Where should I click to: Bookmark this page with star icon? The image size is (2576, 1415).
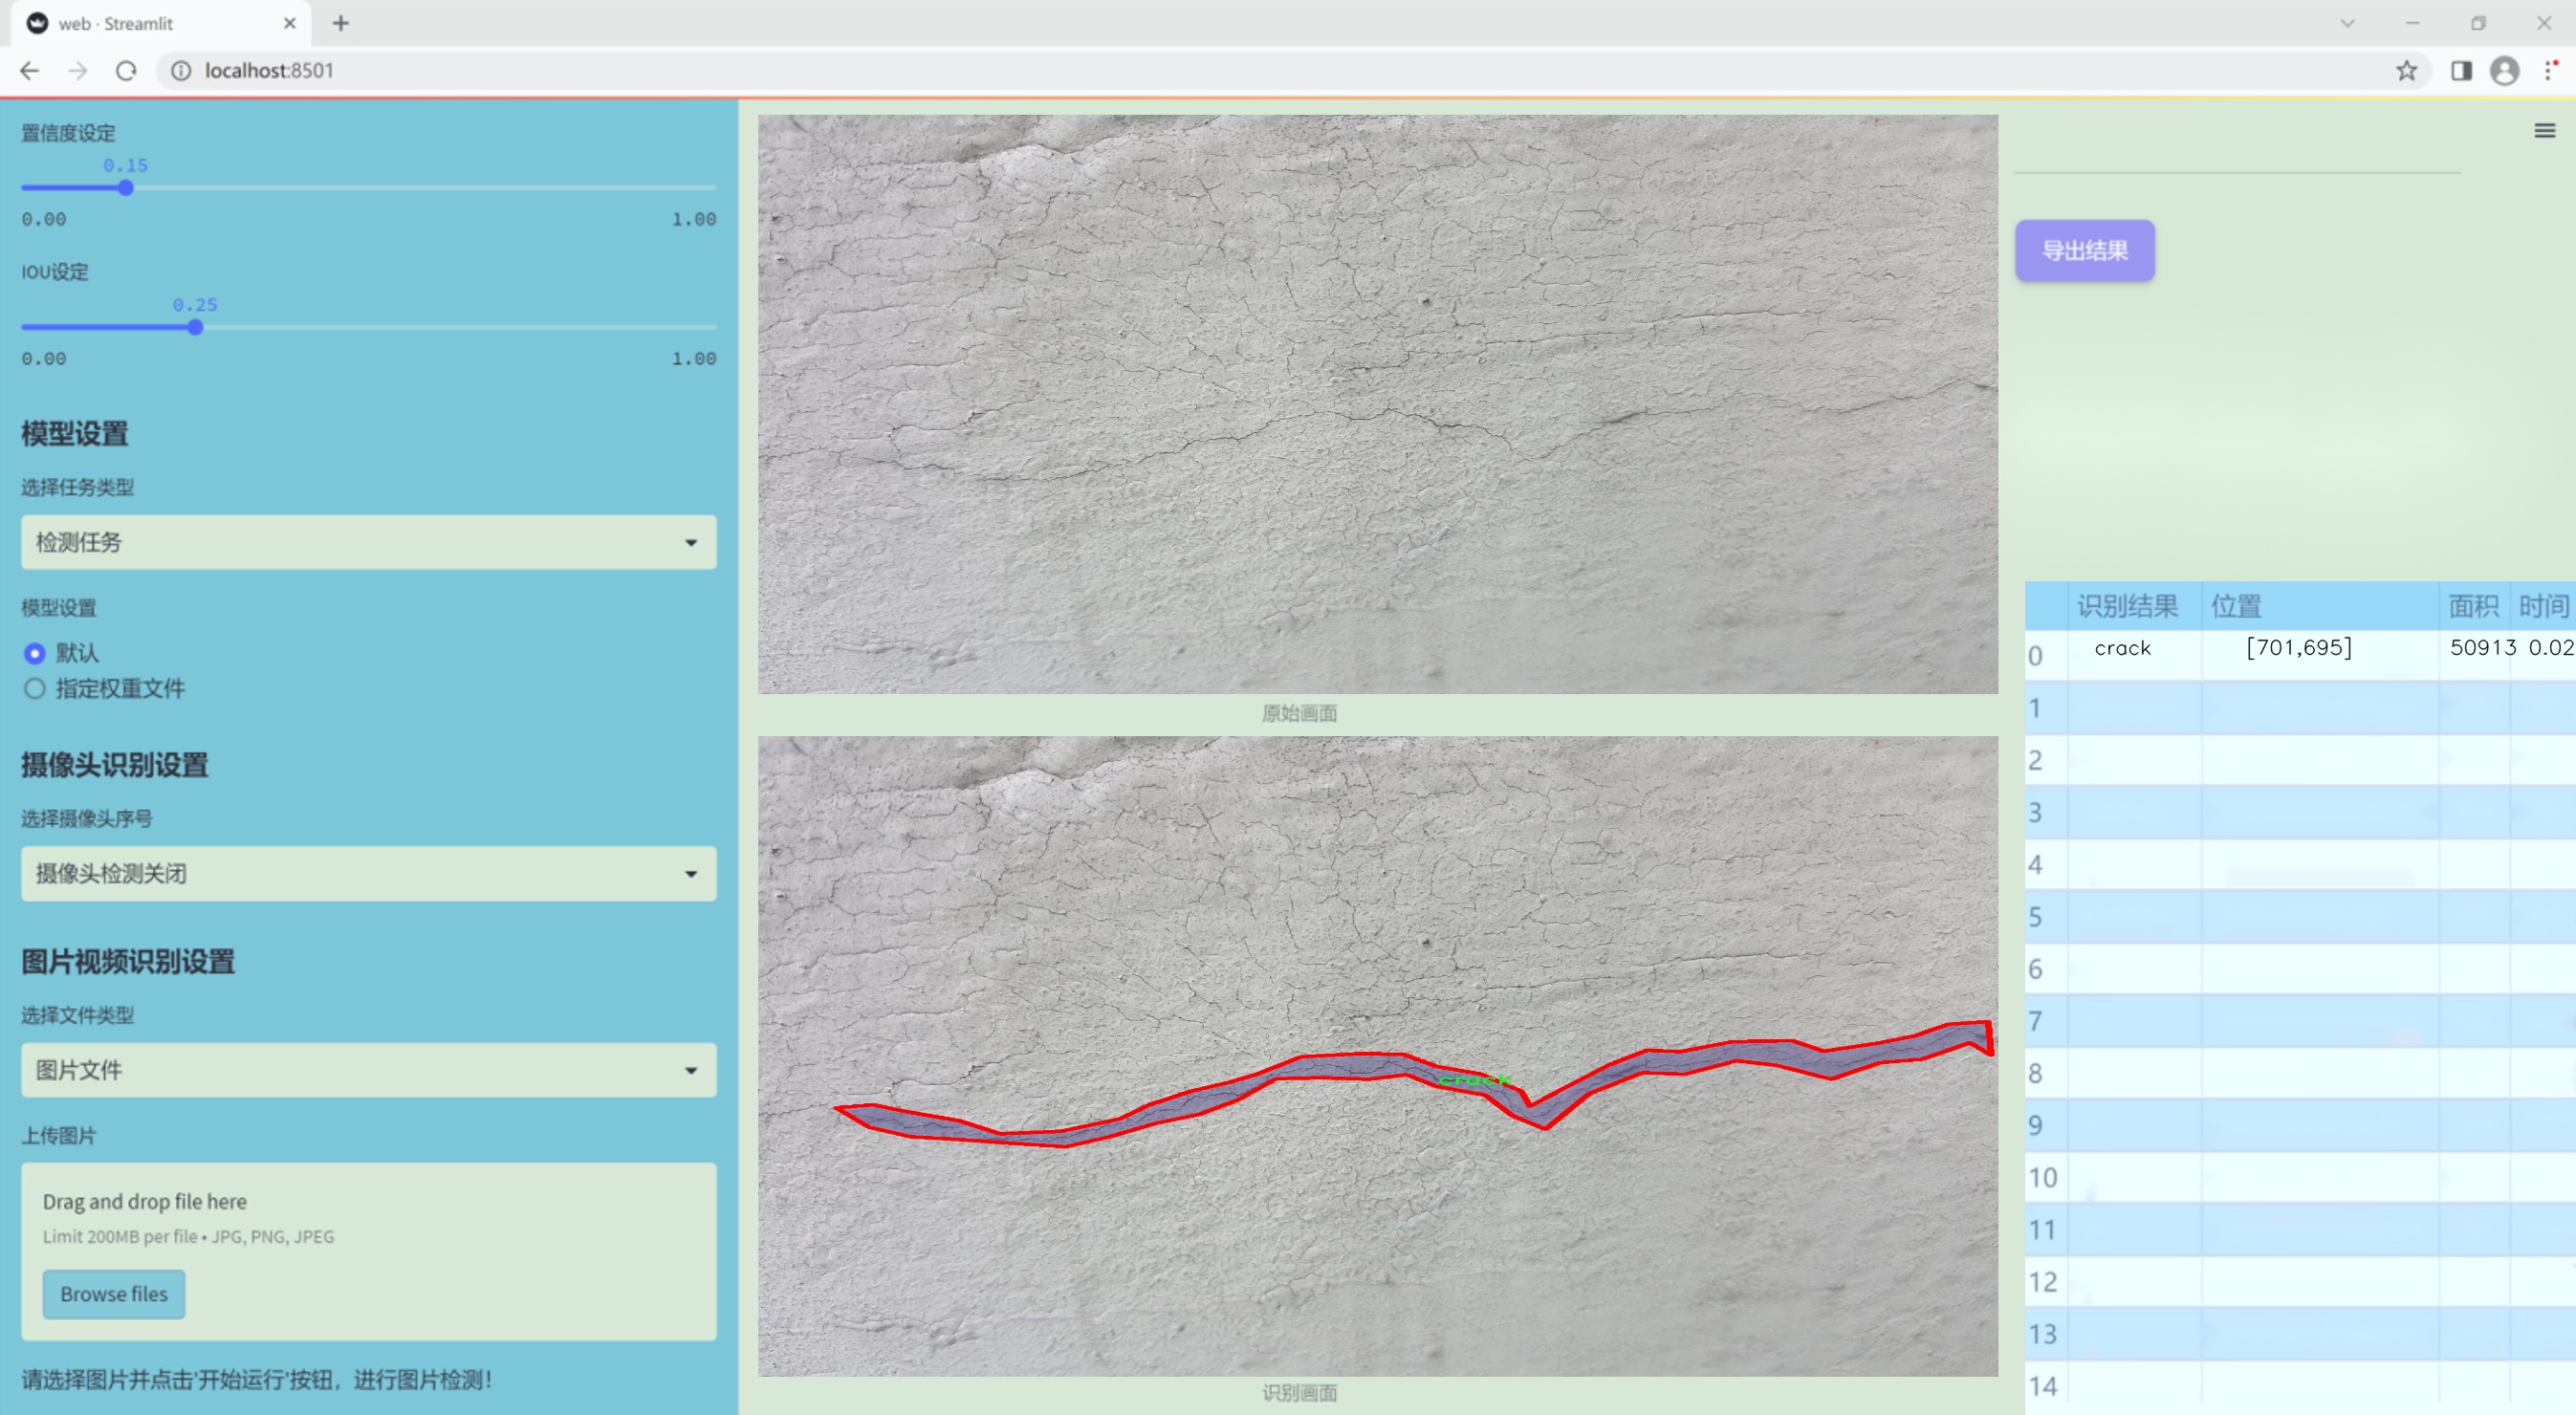coord(2406,71)
